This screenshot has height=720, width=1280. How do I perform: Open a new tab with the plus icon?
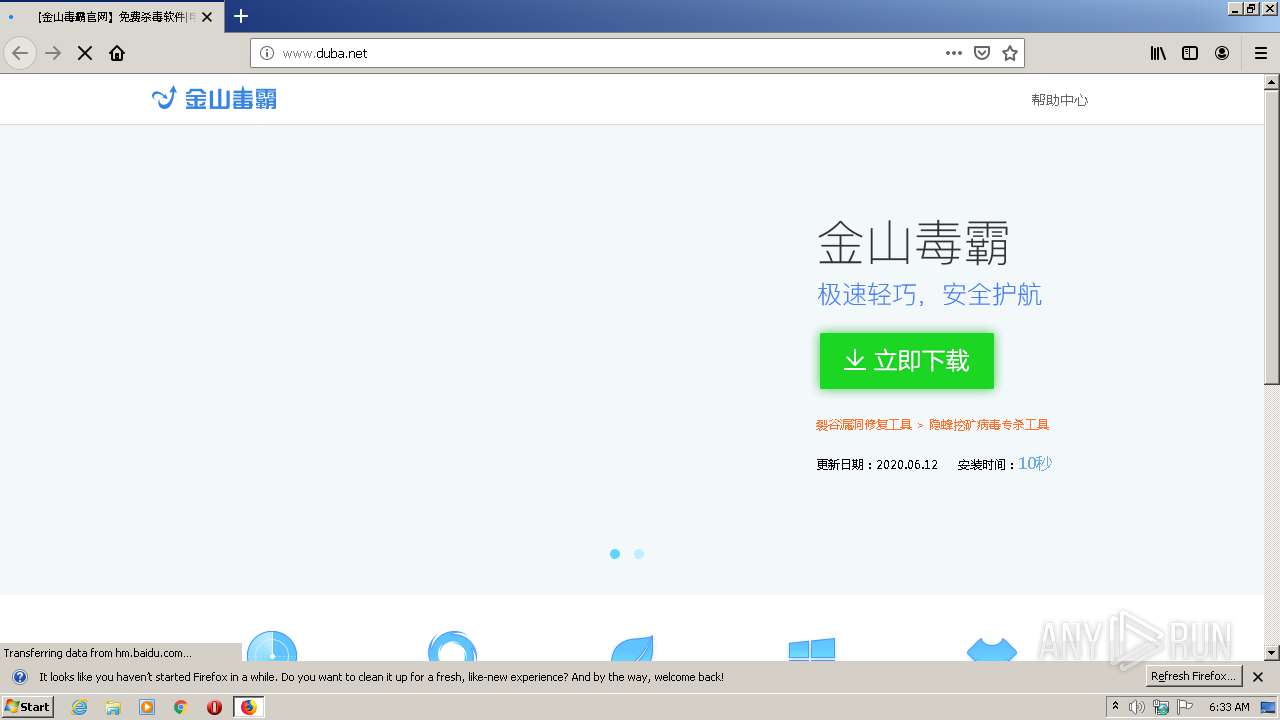point(241,16)
